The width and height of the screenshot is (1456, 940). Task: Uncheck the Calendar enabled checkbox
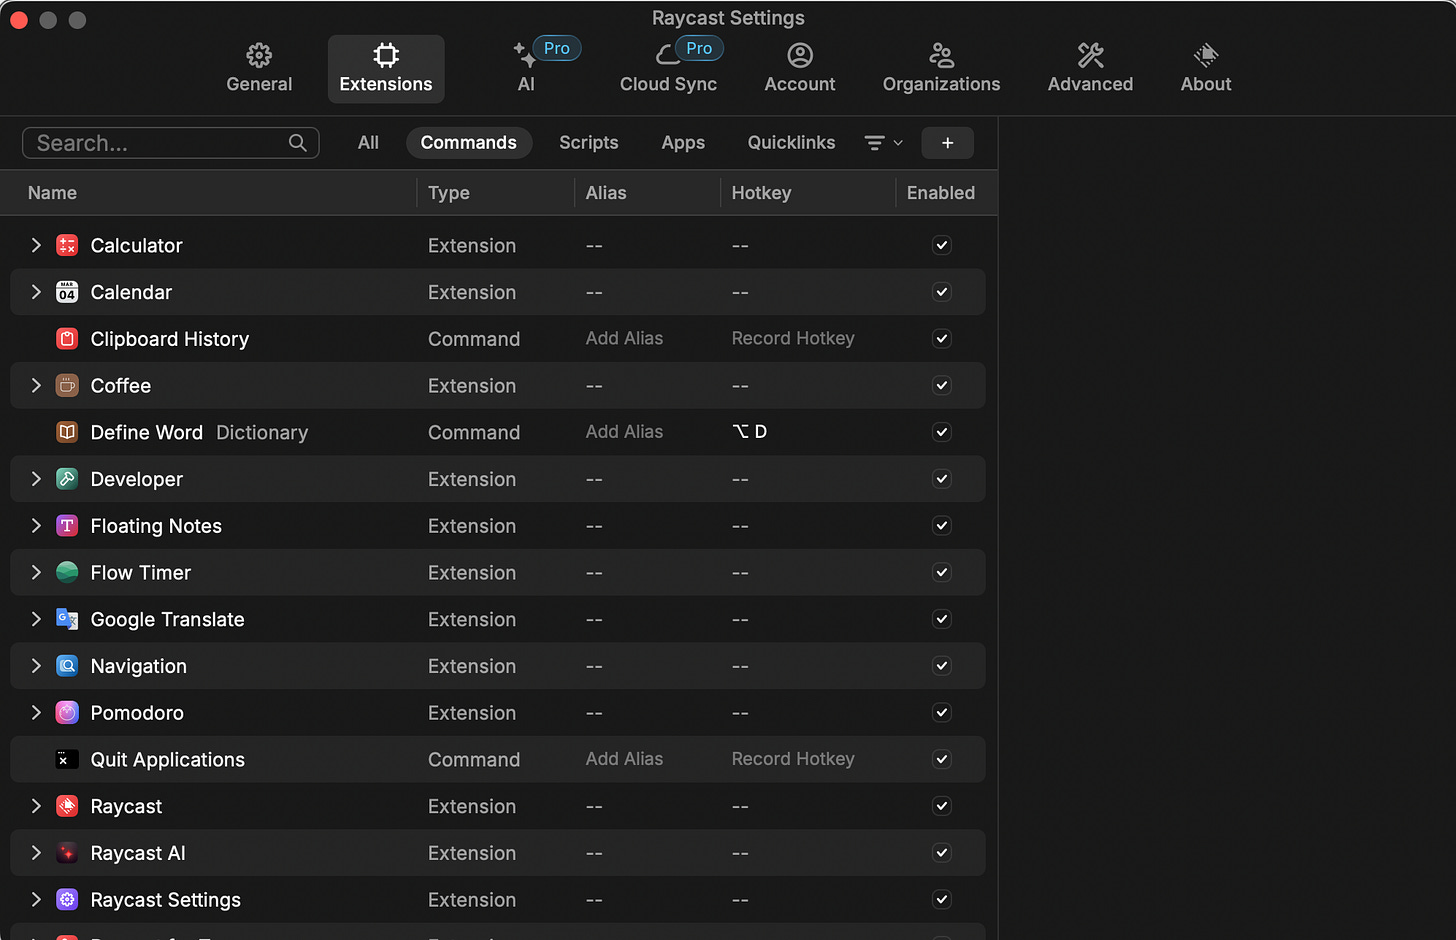pos(941,292)
